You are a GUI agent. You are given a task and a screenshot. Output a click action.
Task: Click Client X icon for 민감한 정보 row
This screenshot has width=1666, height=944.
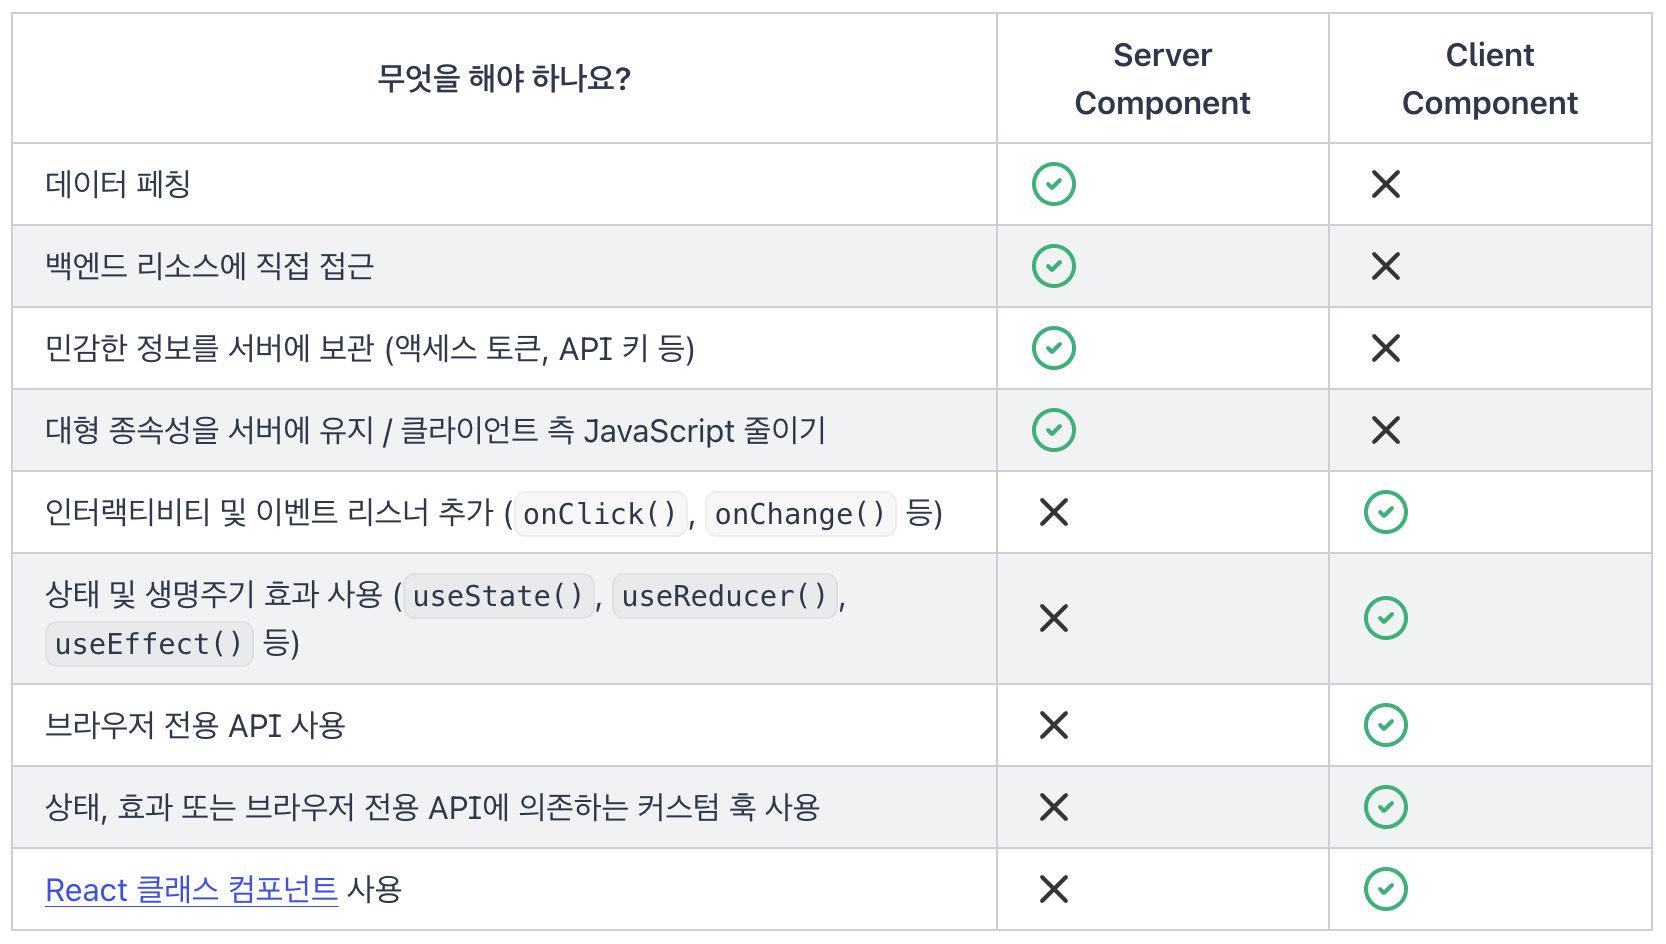1385,348
